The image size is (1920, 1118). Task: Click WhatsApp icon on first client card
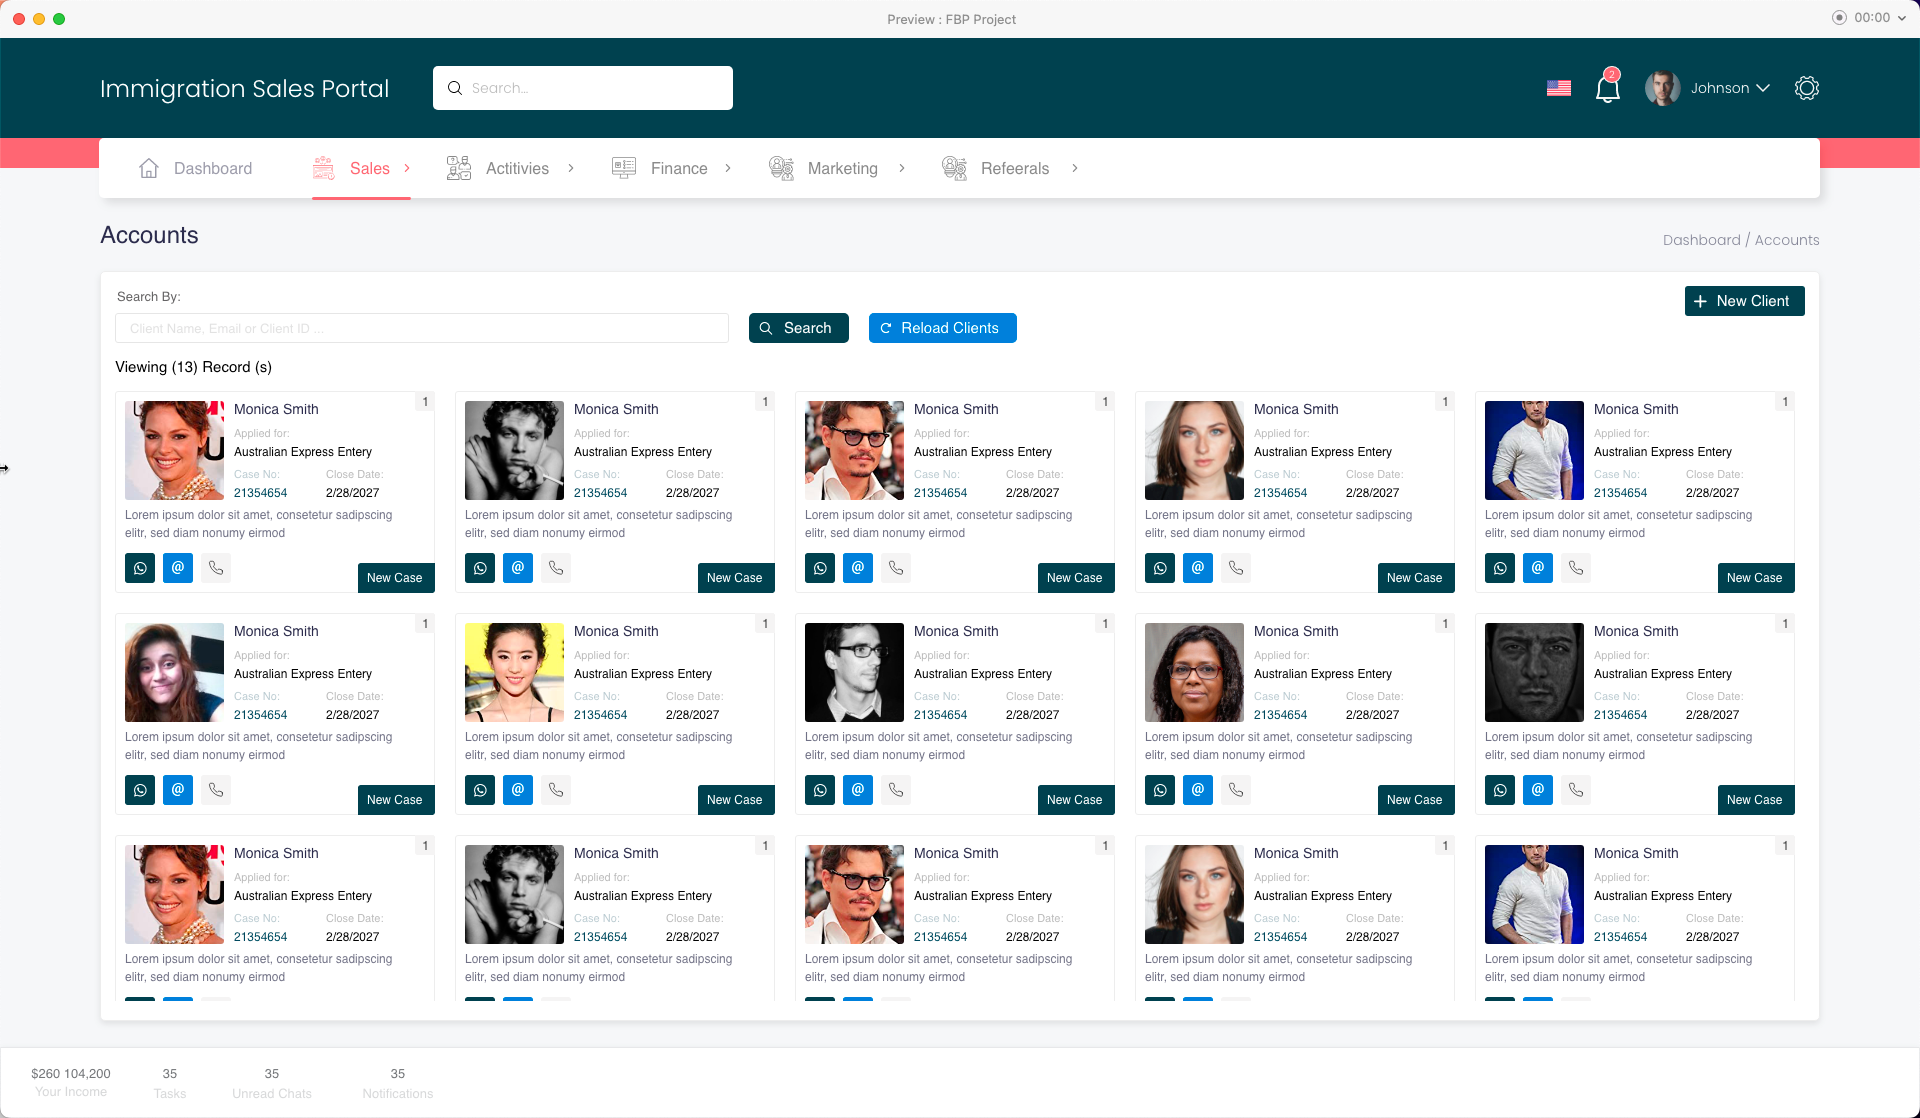coord(140,568)
